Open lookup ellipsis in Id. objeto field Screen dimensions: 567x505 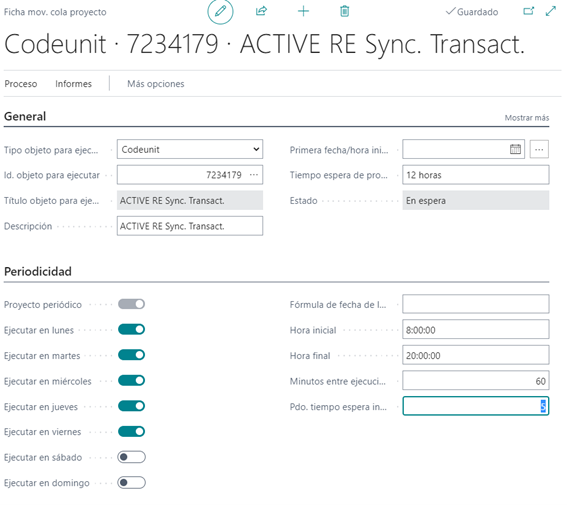tap(254, 175)
